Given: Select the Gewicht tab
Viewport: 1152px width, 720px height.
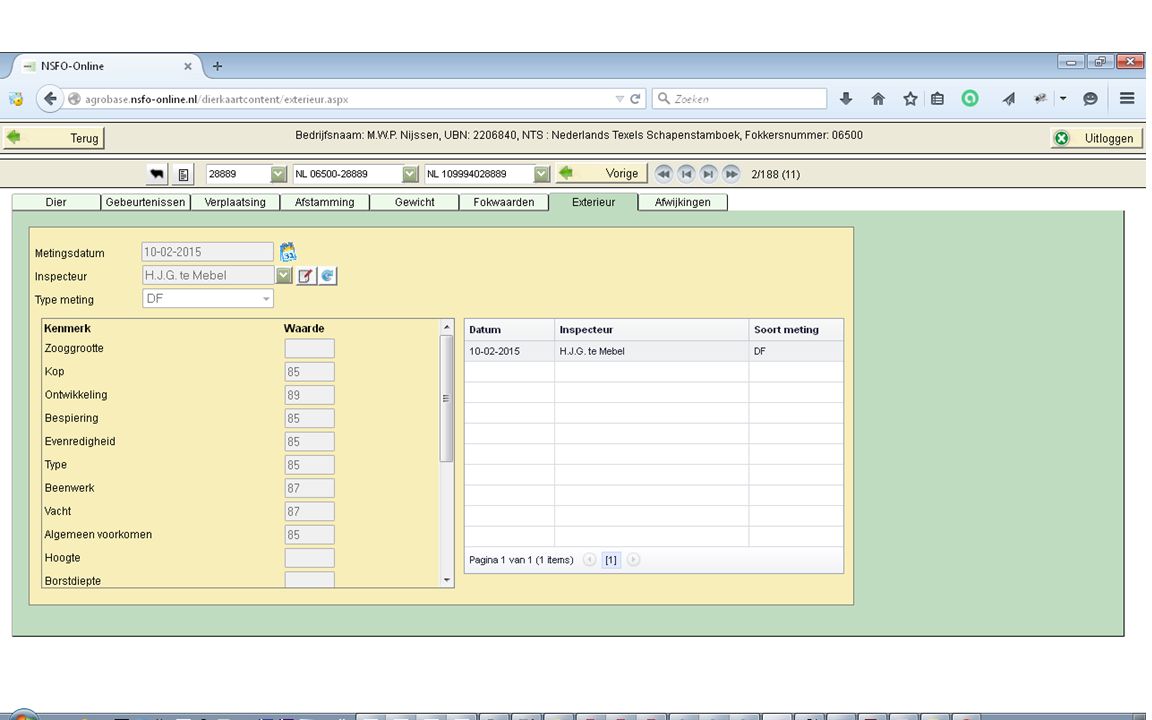Looking at the screenshot, I should [414, 202].
